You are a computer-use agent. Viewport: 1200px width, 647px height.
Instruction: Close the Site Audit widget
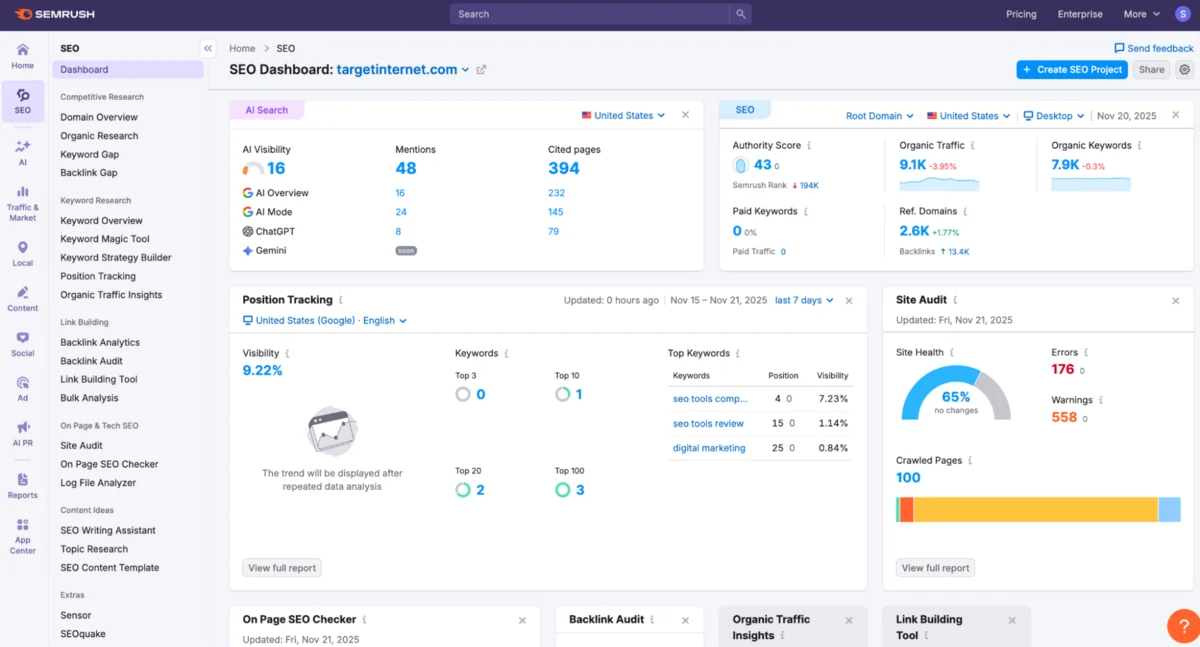pos(1176,300)
